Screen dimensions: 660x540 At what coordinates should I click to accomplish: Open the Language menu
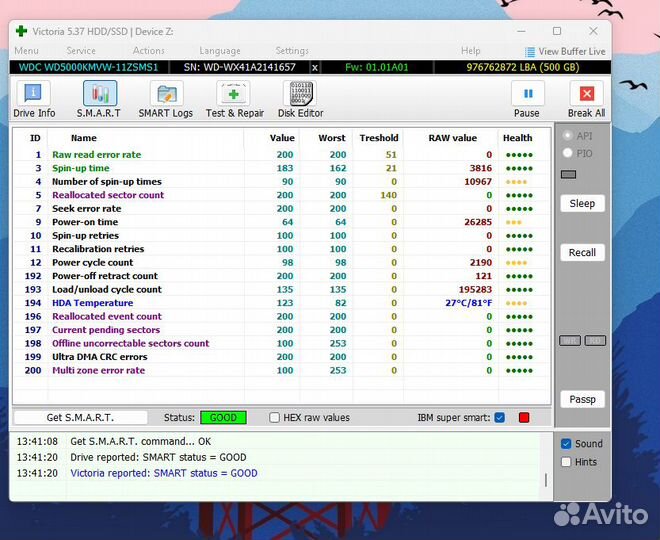click(219, 51)
